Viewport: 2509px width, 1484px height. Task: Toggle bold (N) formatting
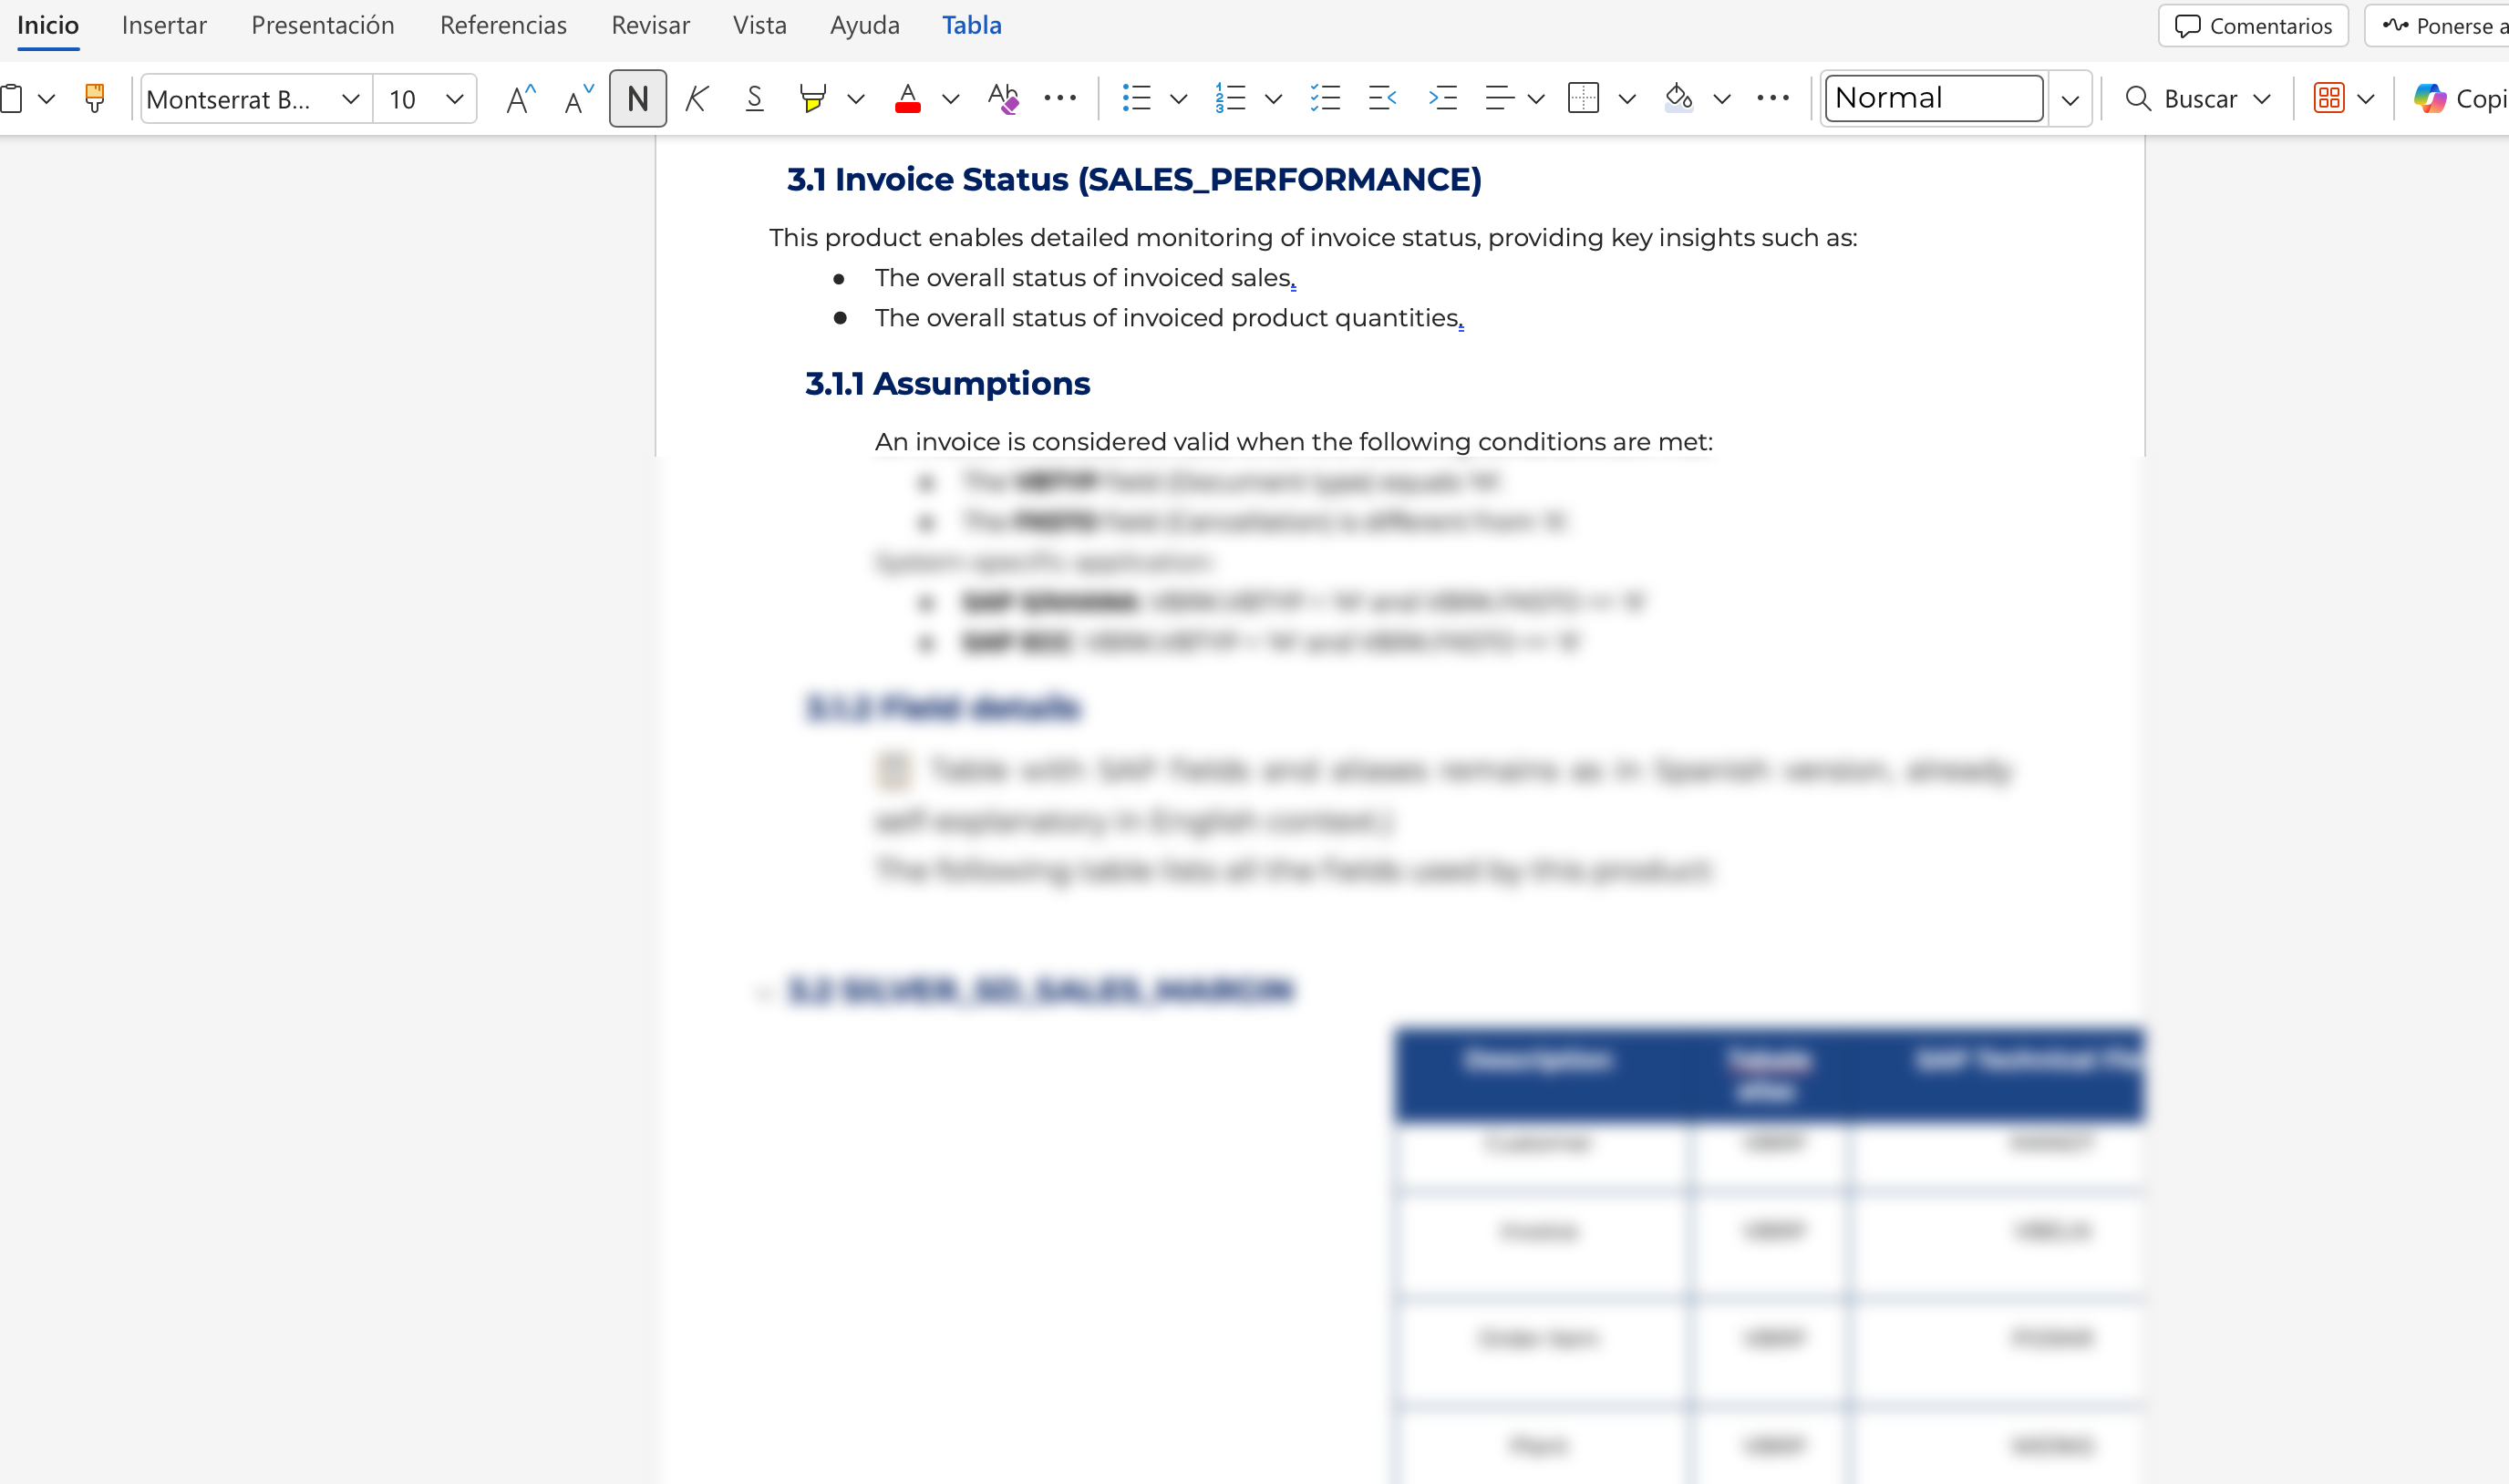638,98
